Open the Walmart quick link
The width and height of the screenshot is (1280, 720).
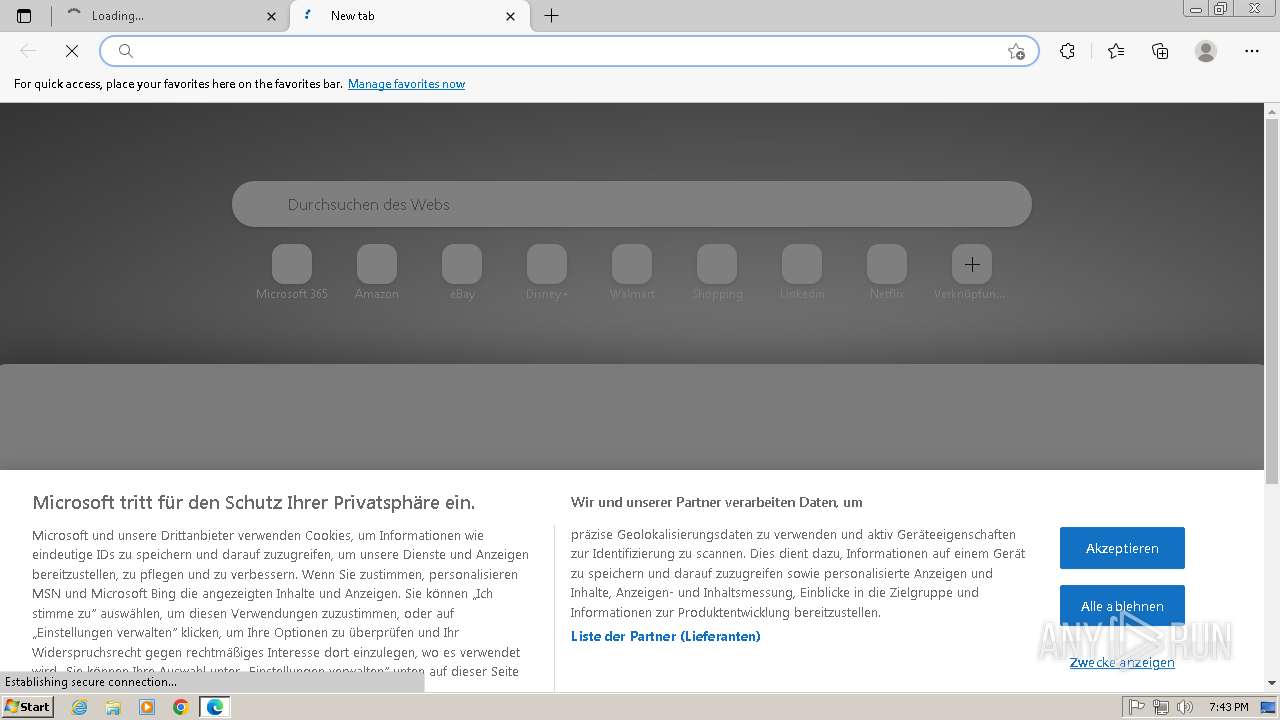[x=632, y=272]
